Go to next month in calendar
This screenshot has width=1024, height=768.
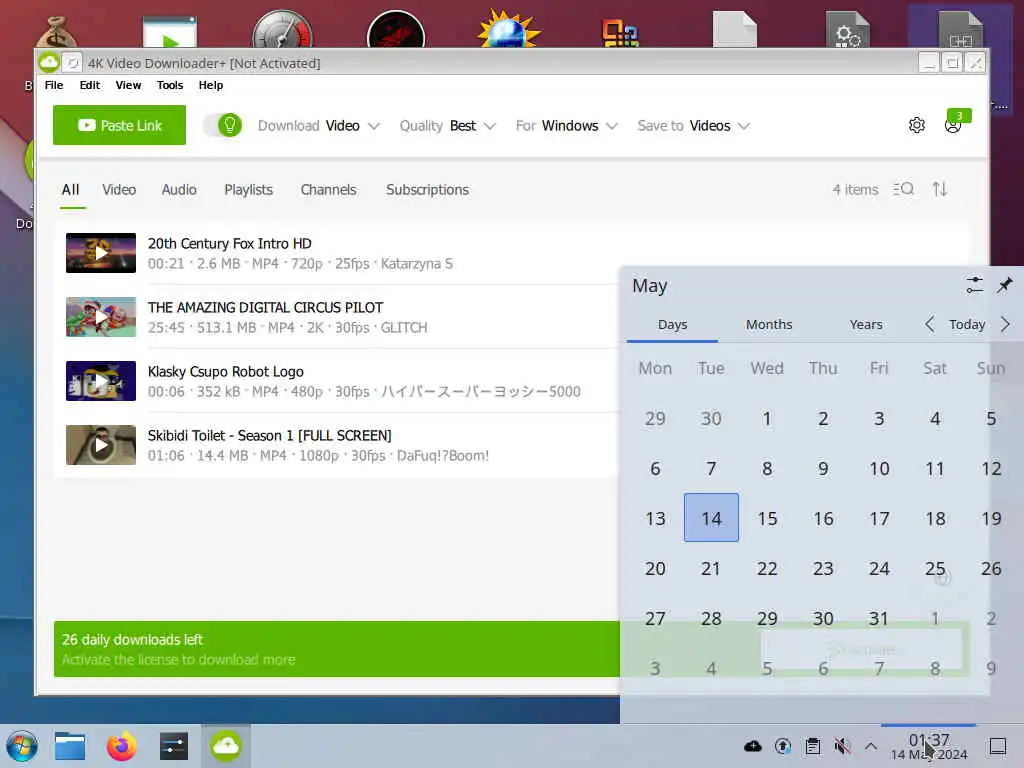[x=1005, y=324]
